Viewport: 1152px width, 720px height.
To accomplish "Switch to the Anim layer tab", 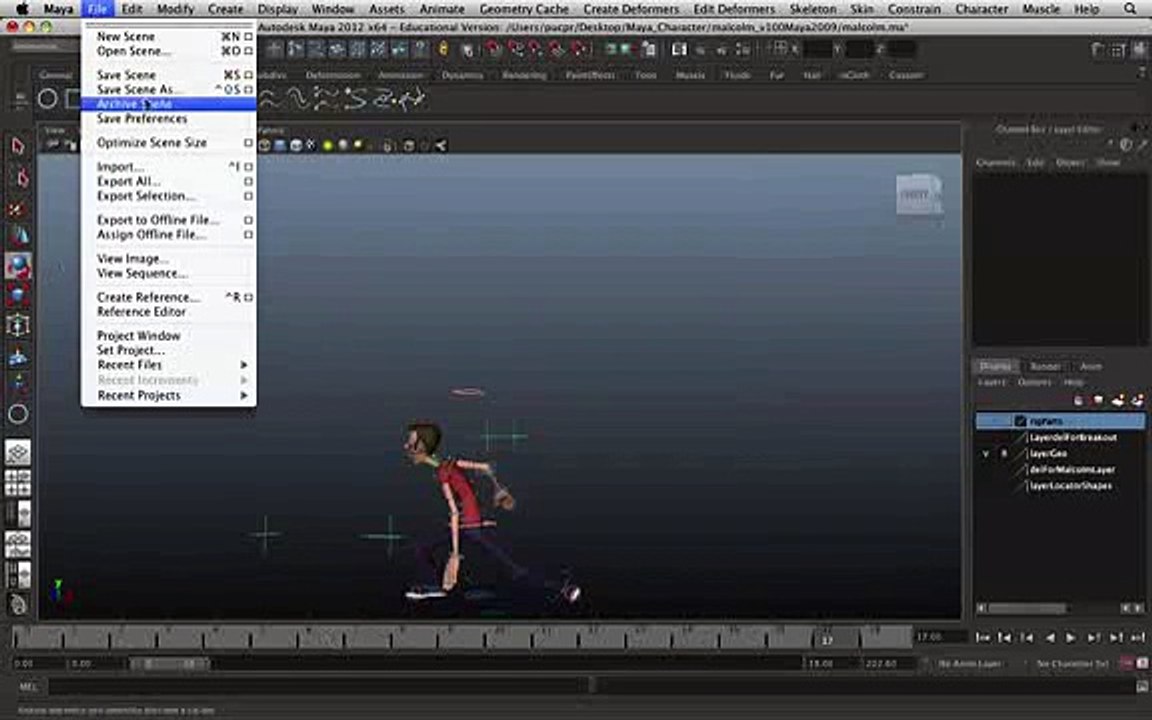I will tap(1090, 367).
